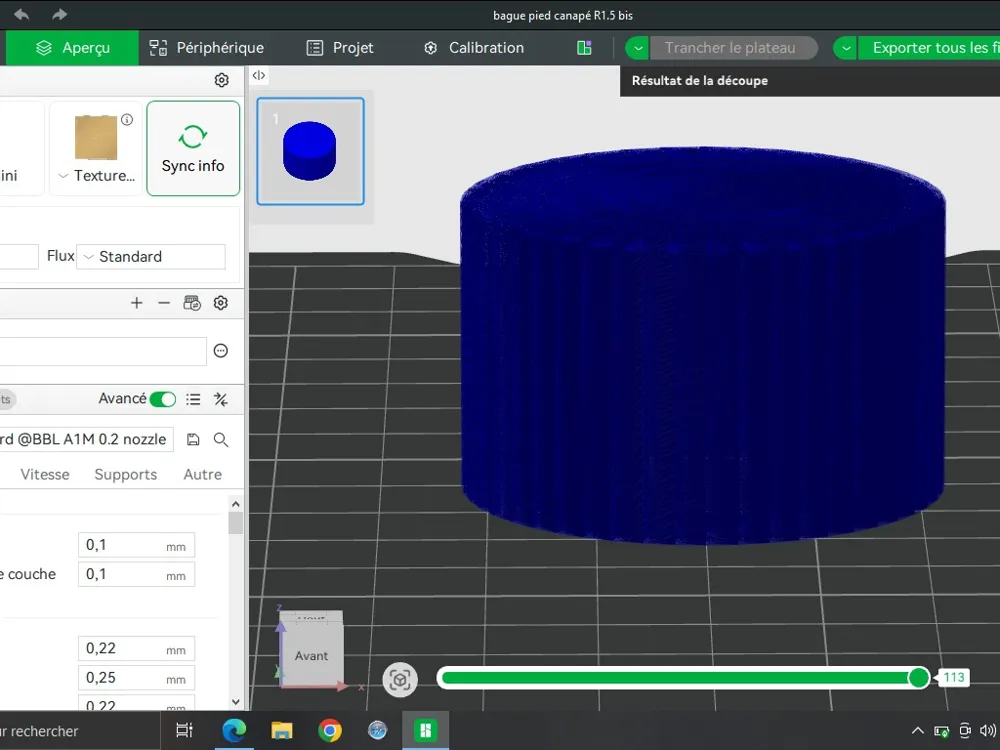Open Google Chrome from the taskbar
Image resolution: width=1000 pixels, height=750 pixels.
[x=330, y=730]
